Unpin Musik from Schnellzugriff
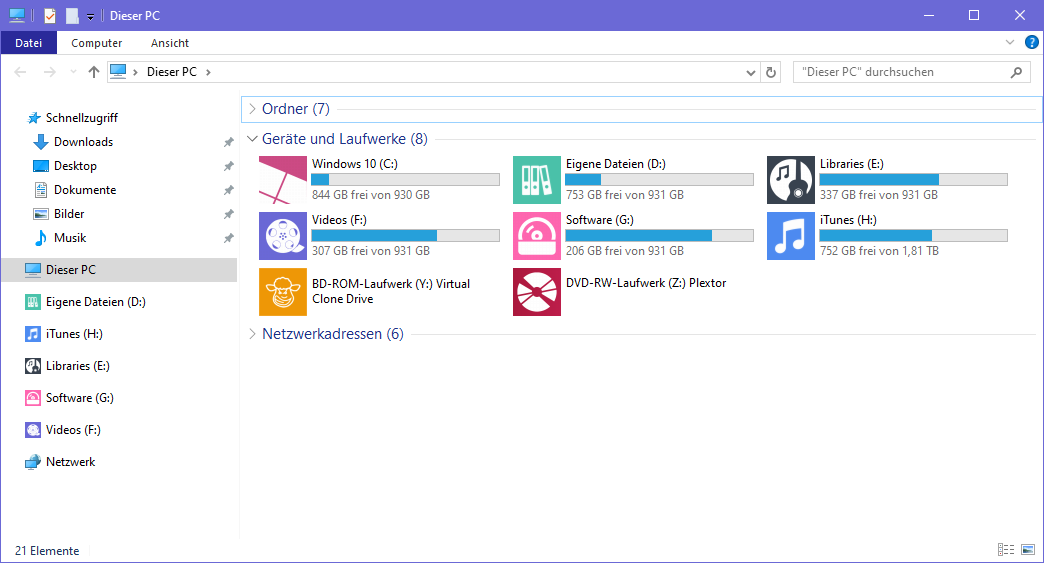 click(x=228, y=238)
